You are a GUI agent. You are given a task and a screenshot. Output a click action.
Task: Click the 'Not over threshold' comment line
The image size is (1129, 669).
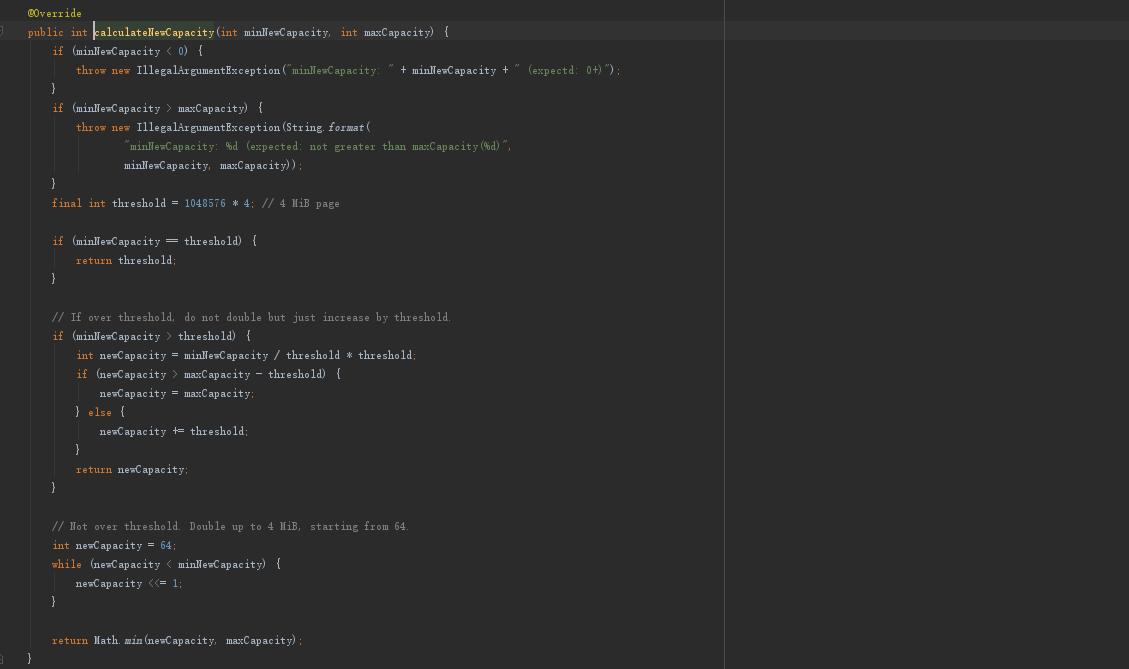point(230,526)
